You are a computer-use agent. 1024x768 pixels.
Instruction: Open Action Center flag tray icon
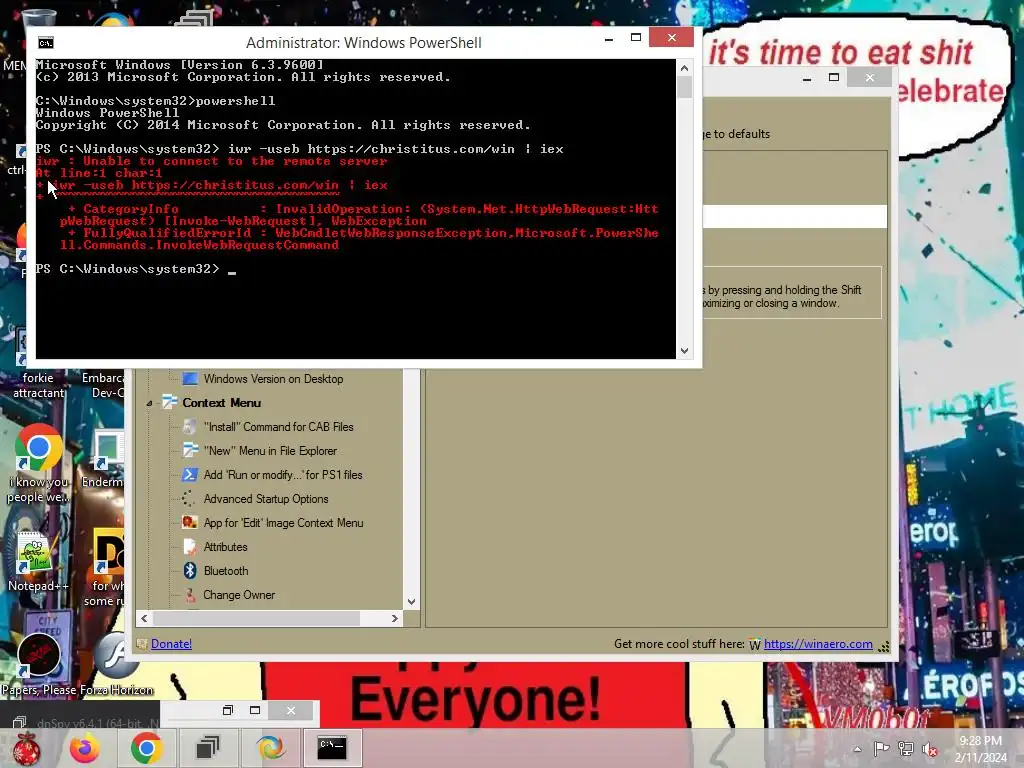point(881,749)
